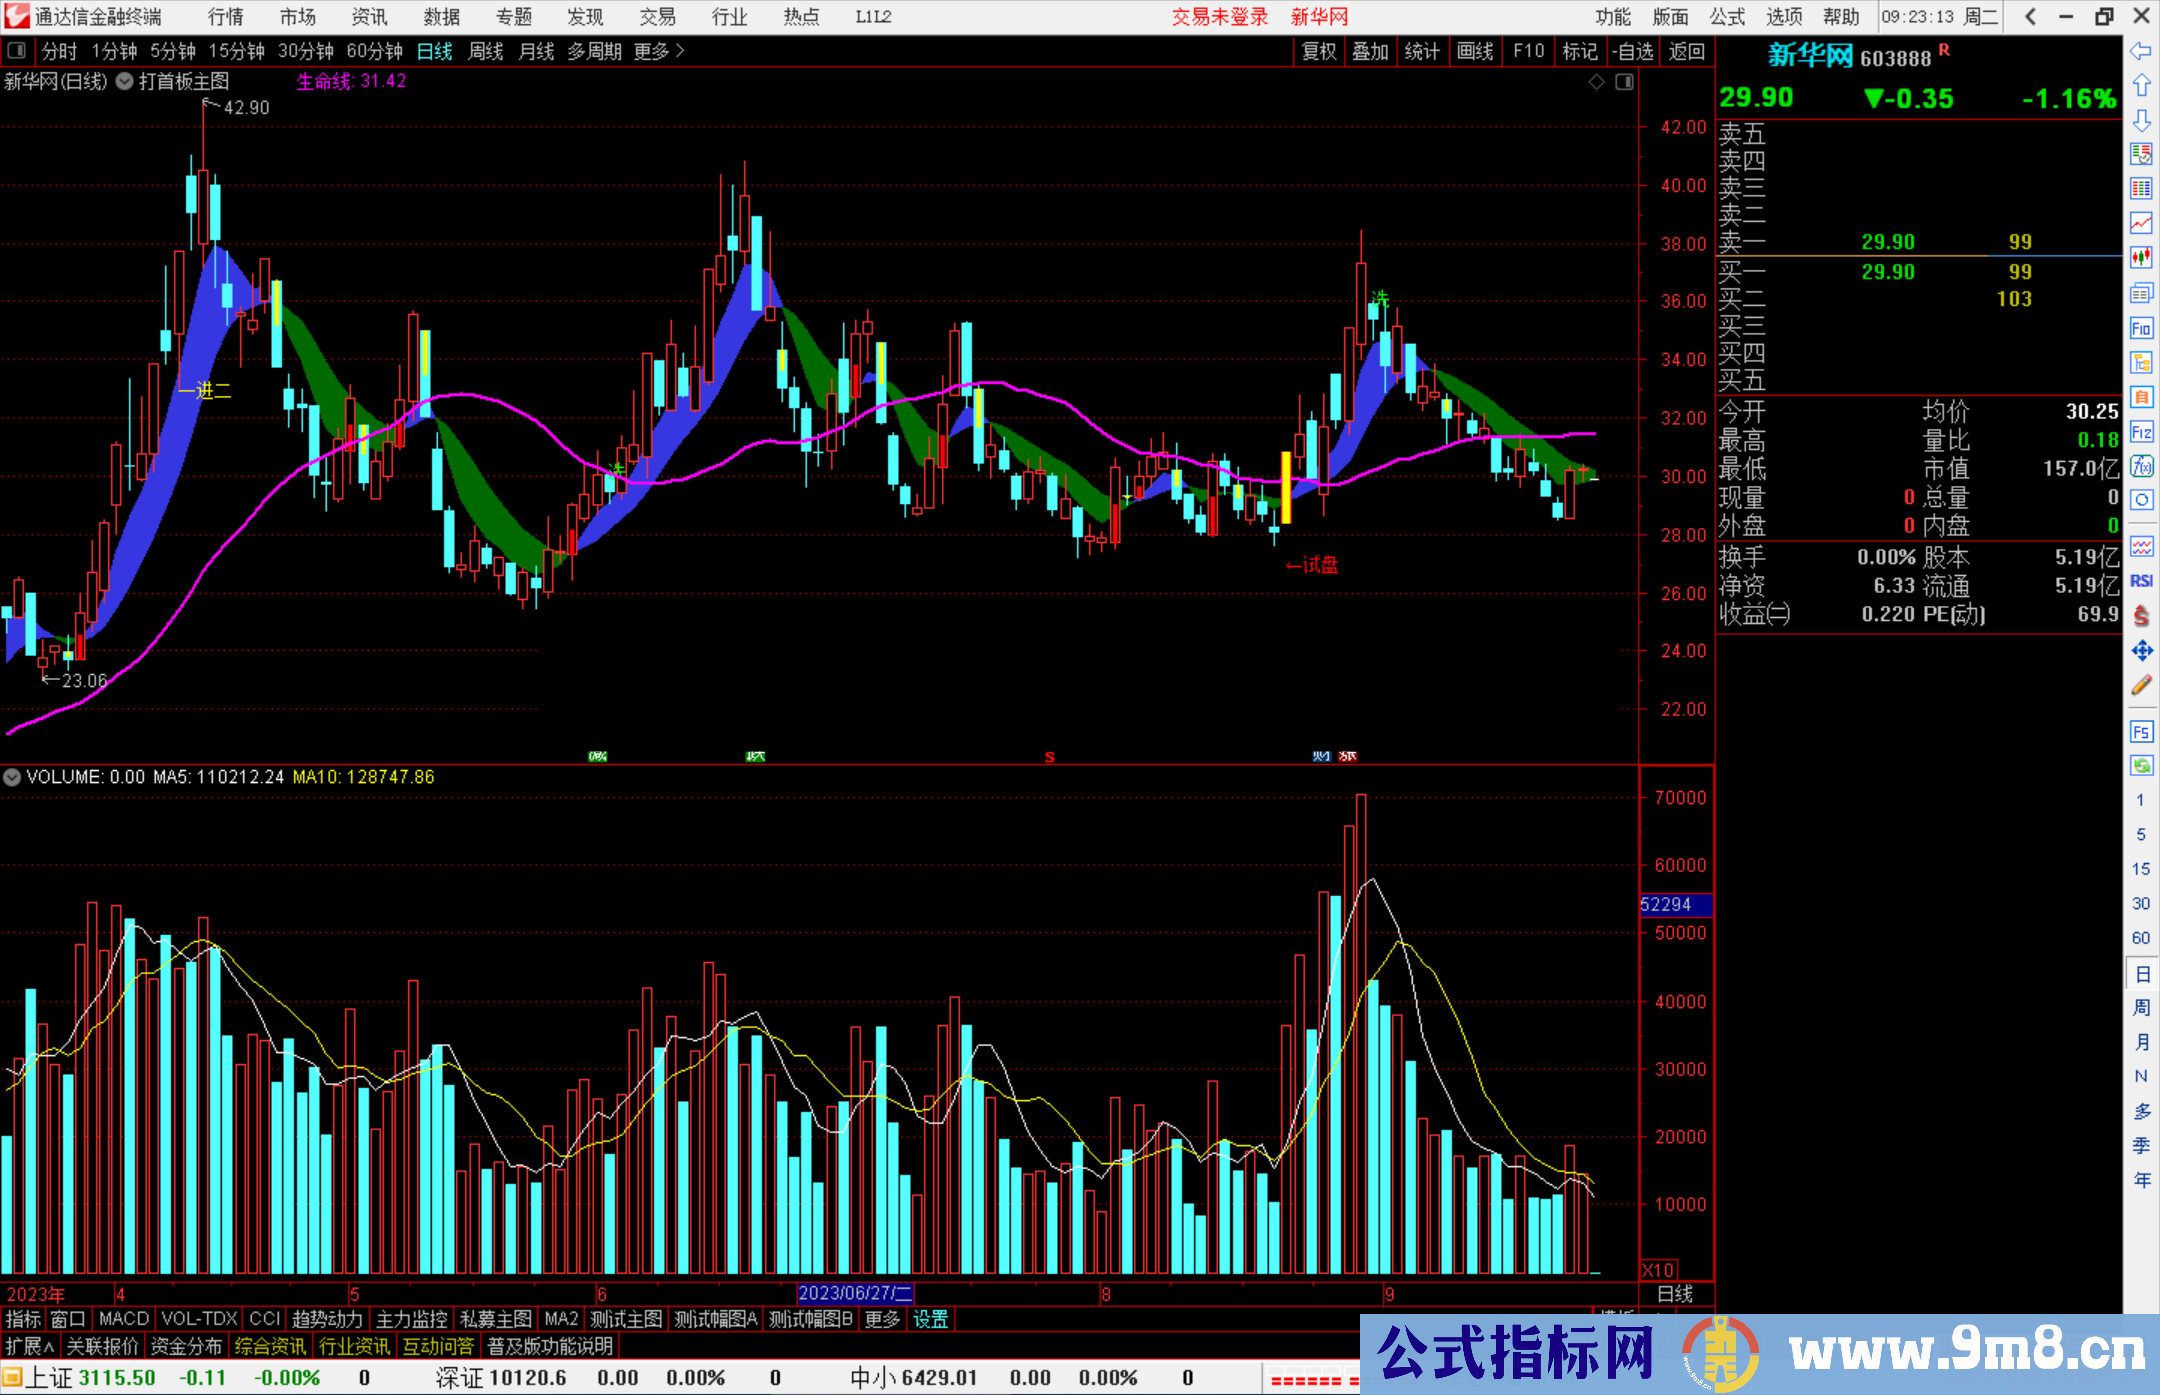Toggle the diamond marker on chart header
The height and width of the screenshot is (1395, 2160).
[1597, 82]
